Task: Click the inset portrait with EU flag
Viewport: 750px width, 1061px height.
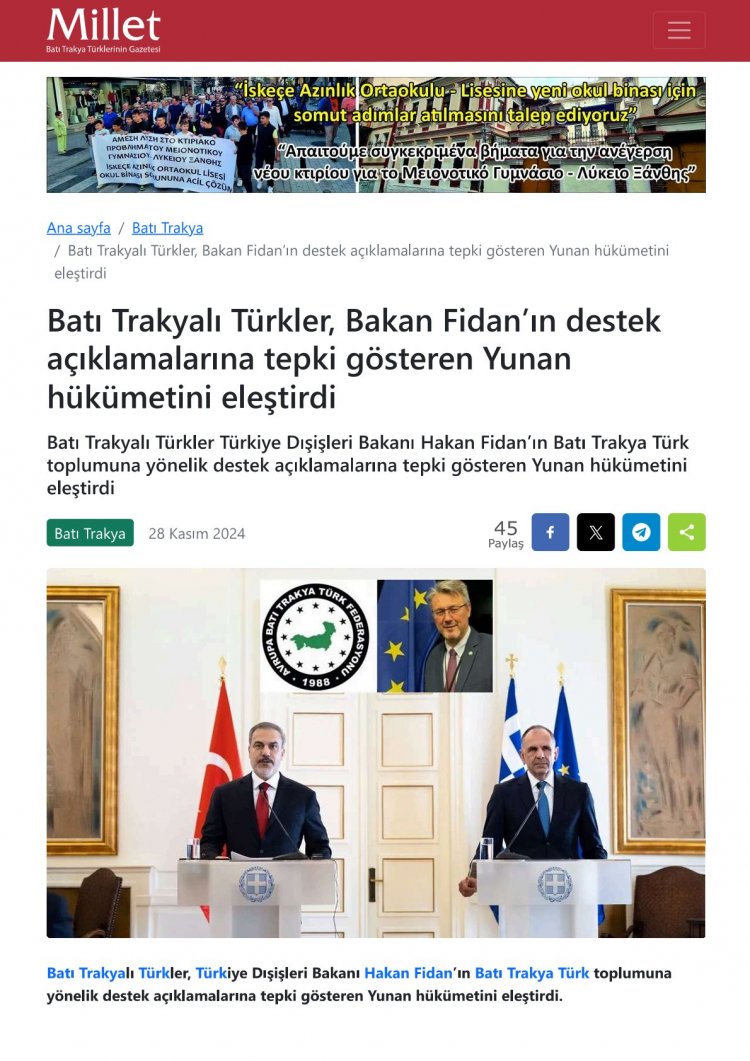Action: (x=435, y=636)
